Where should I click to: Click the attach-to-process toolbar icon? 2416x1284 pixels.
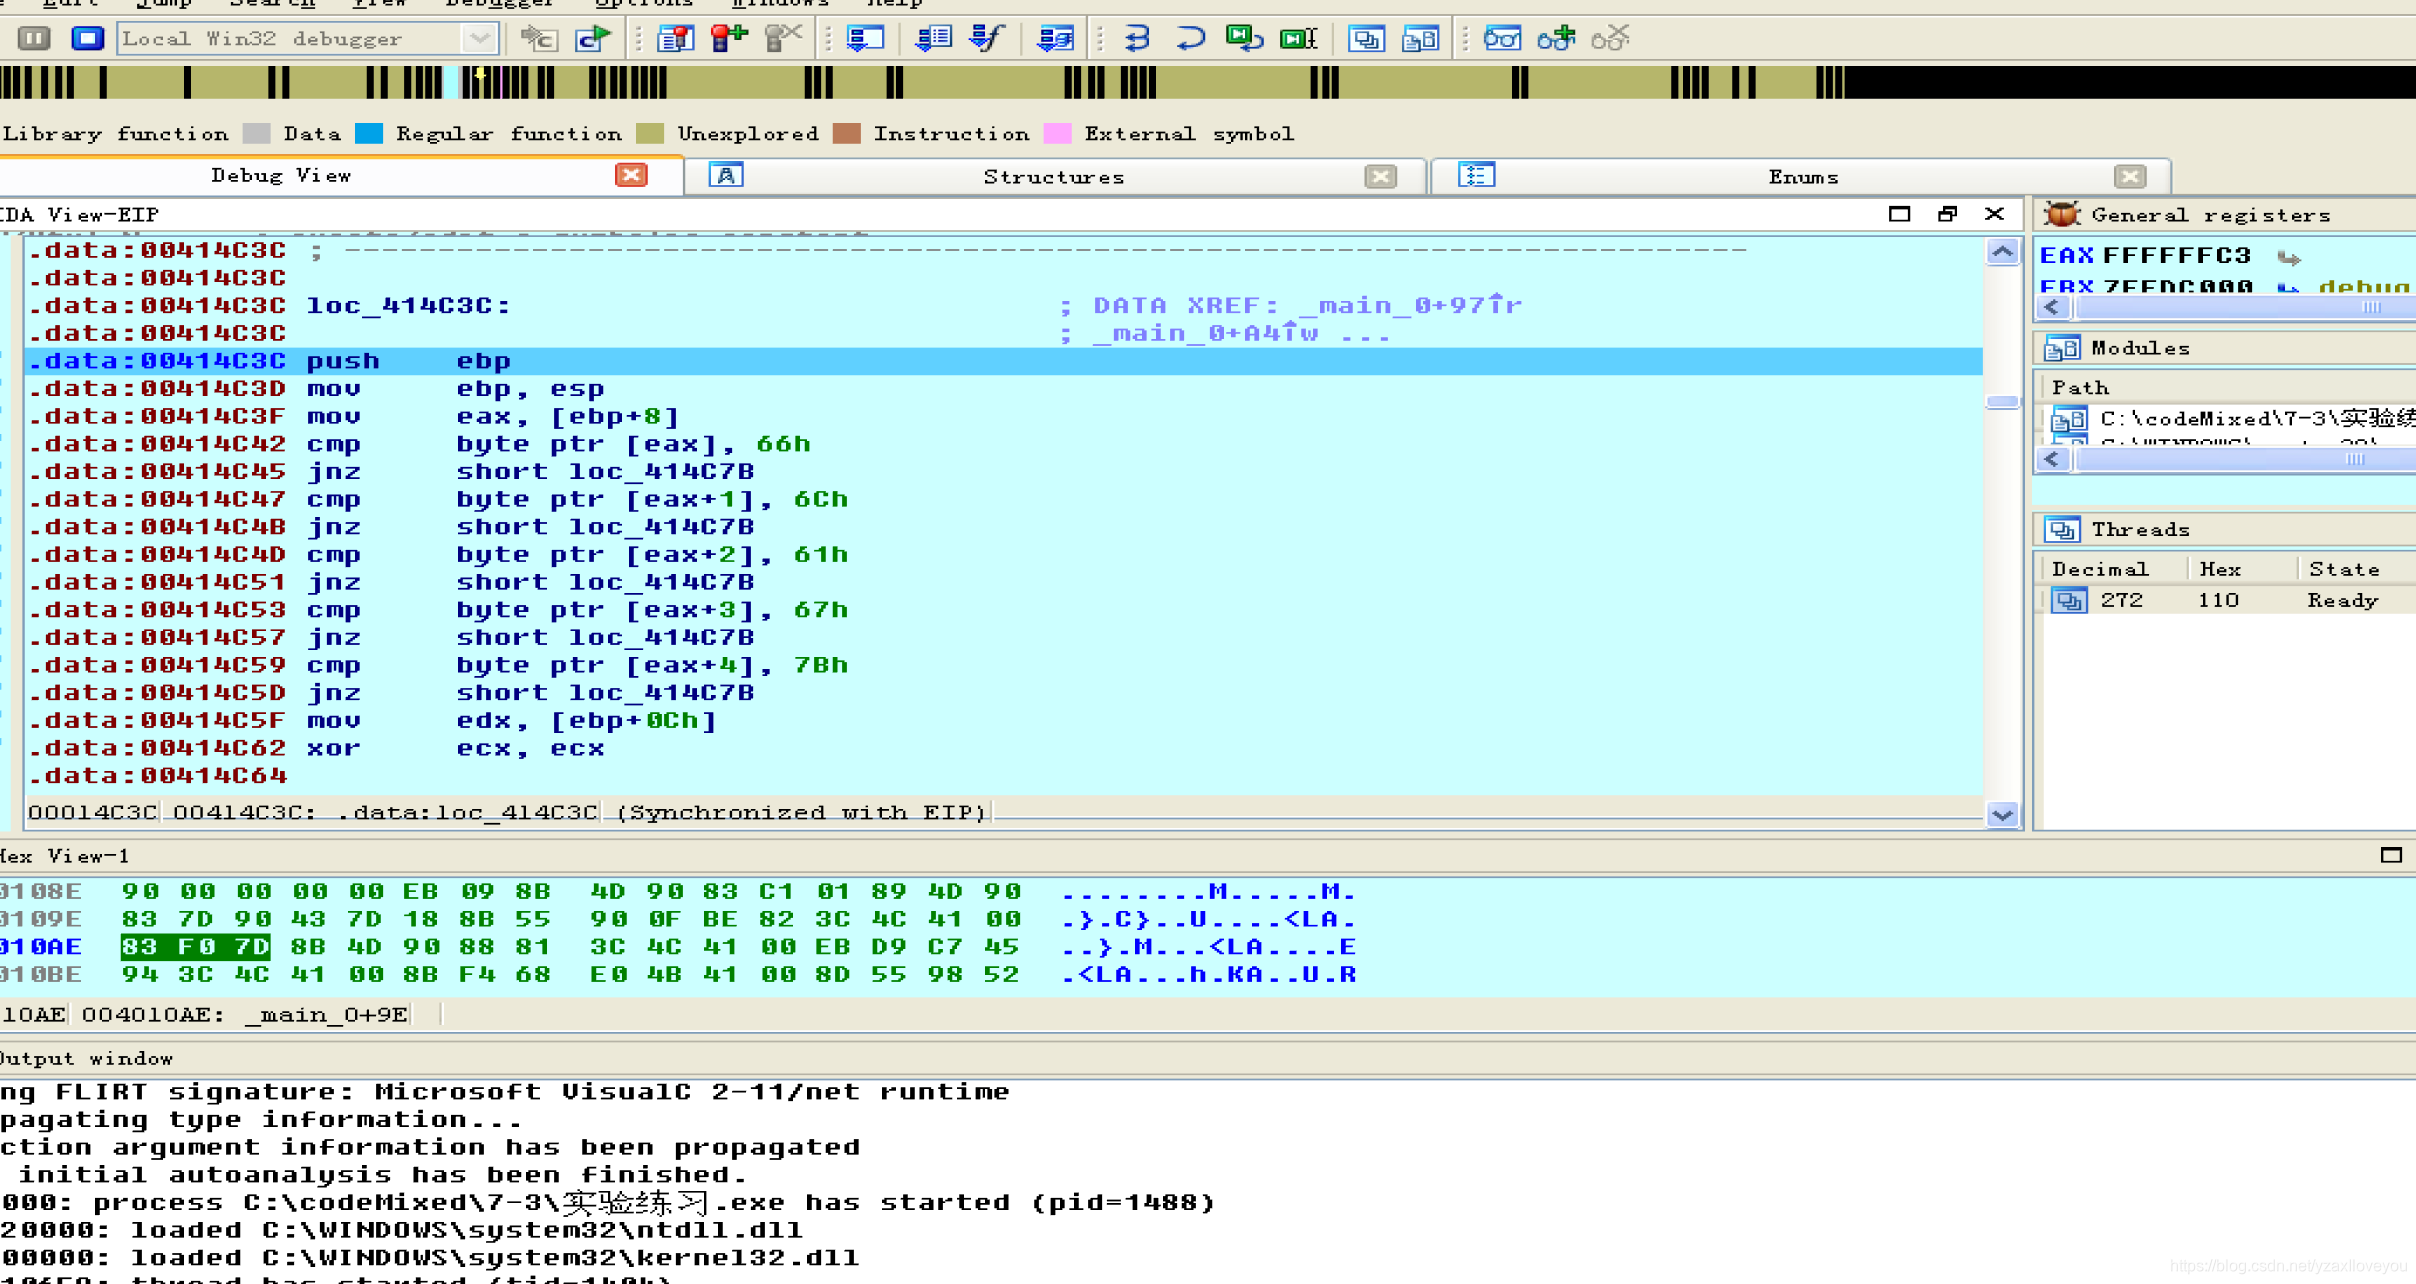pyautogui.click(x=539, y=39)
